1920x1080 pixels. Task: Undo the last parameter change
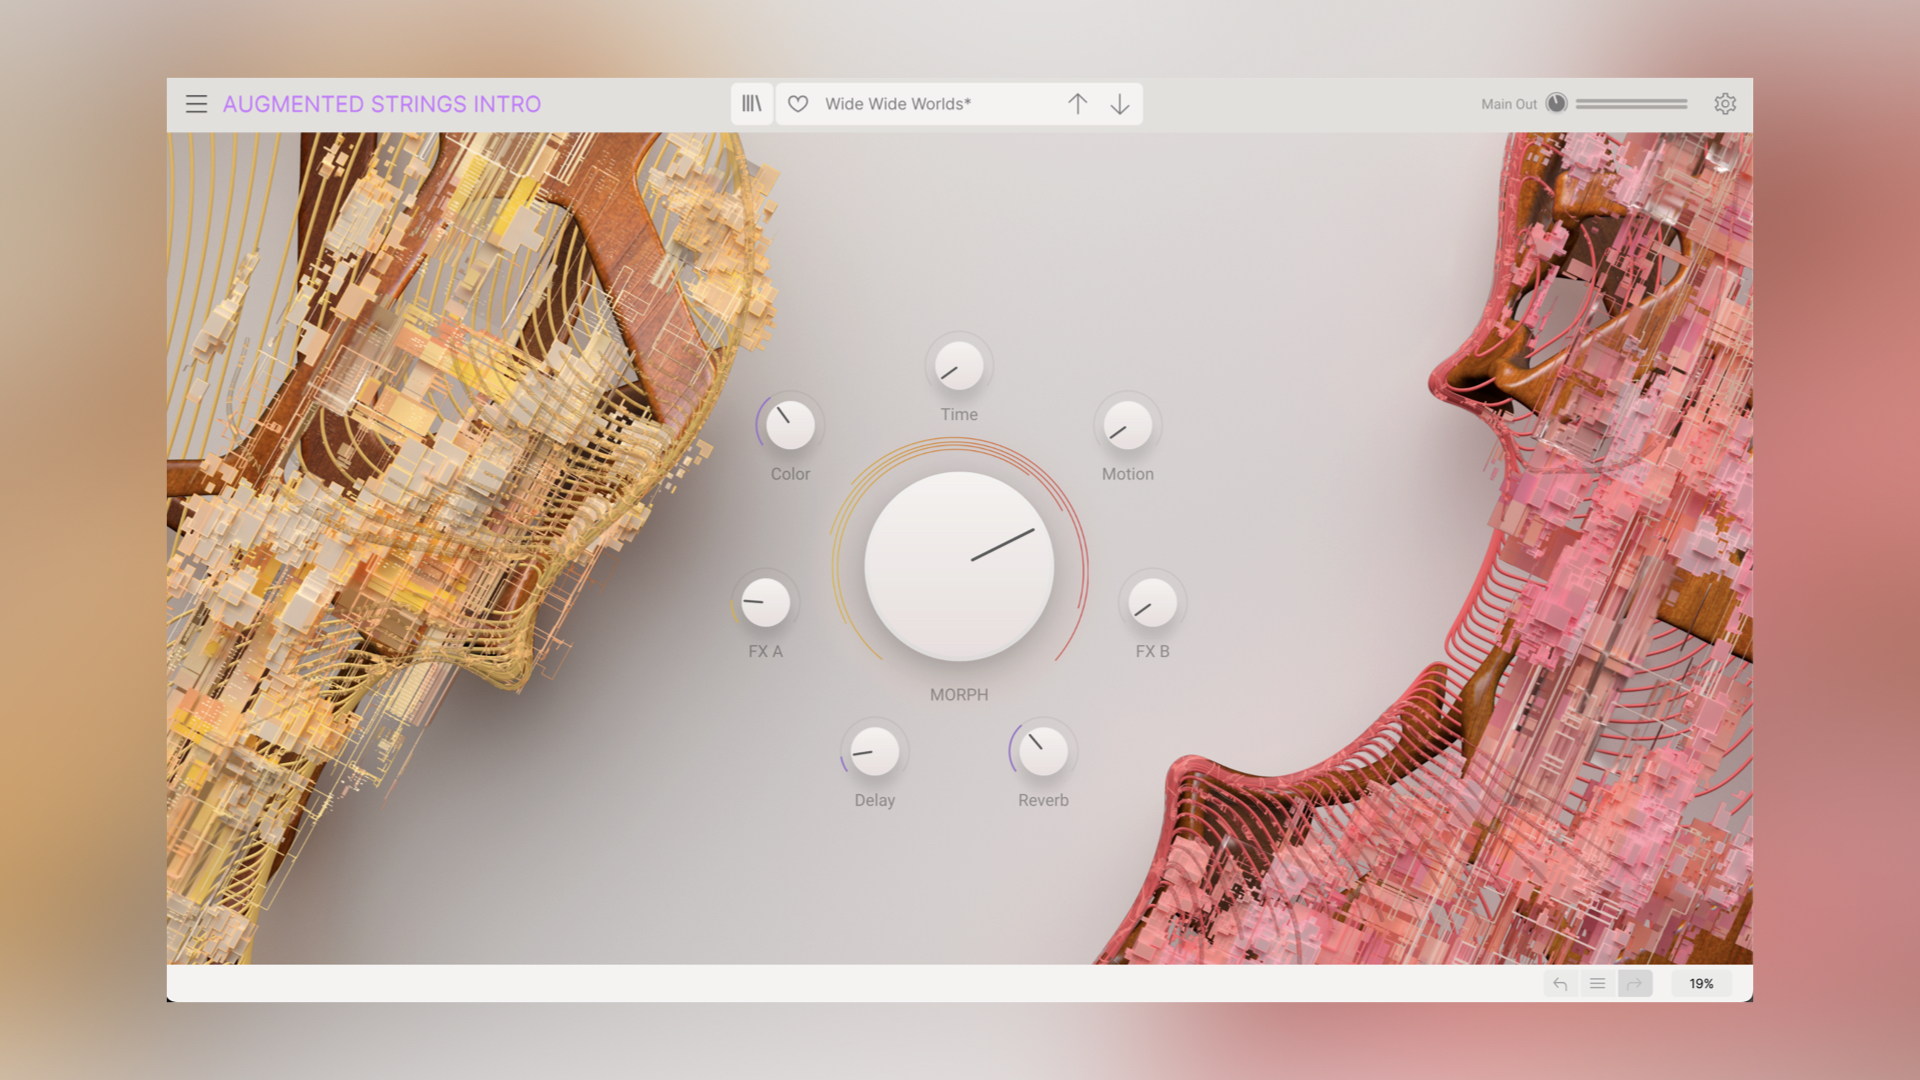pos(1560,983)
